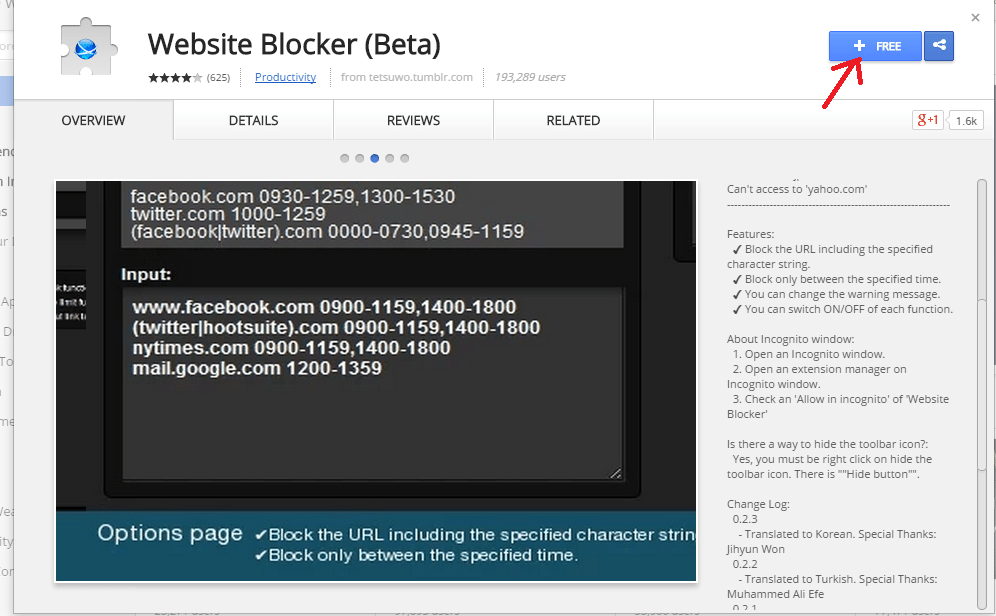Image resolution: width=996 pixels, height=616 pixels.
Task: Select the fifth screenshot carousel dot
Action: click(405, 158)
